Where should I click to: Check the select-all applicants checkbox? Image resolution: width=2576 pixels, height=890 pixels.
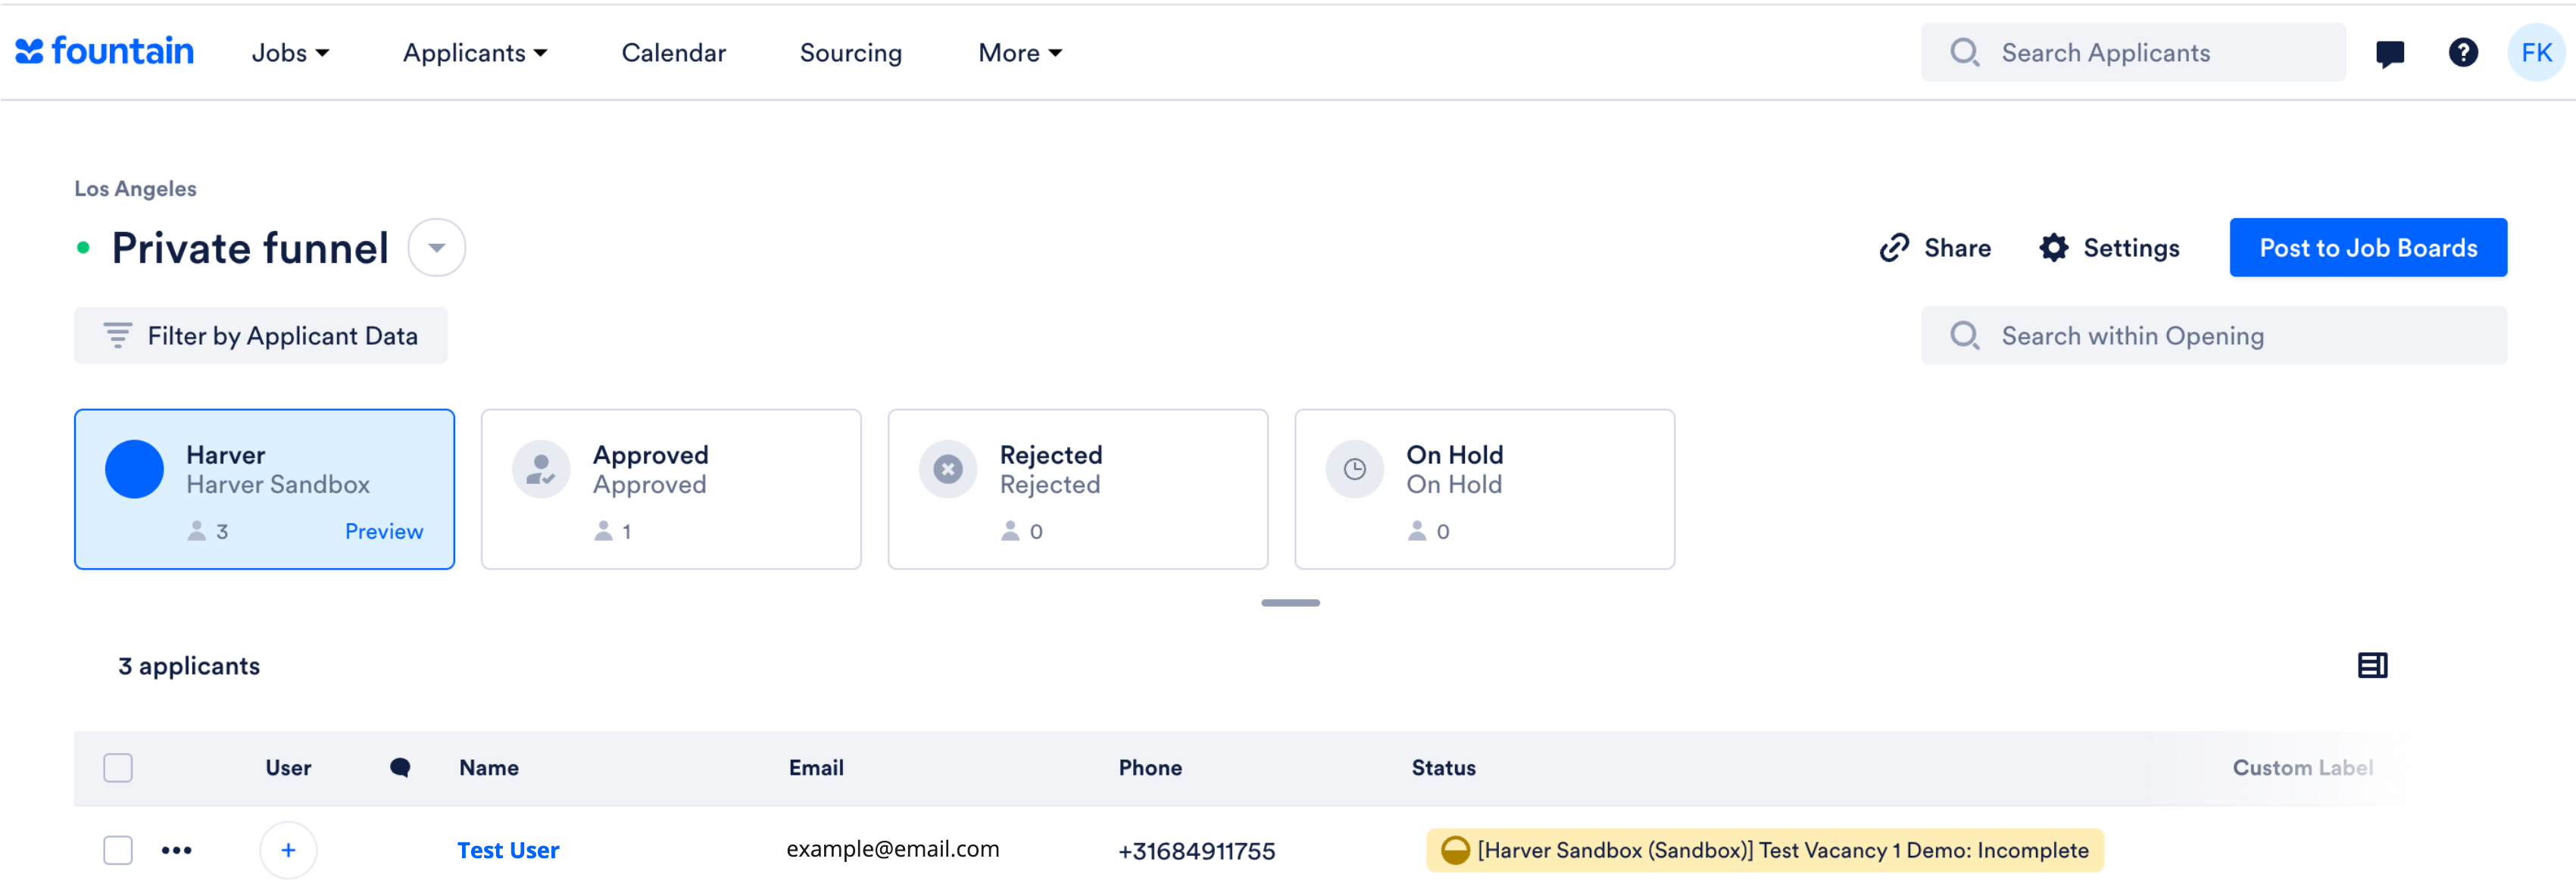118,768
